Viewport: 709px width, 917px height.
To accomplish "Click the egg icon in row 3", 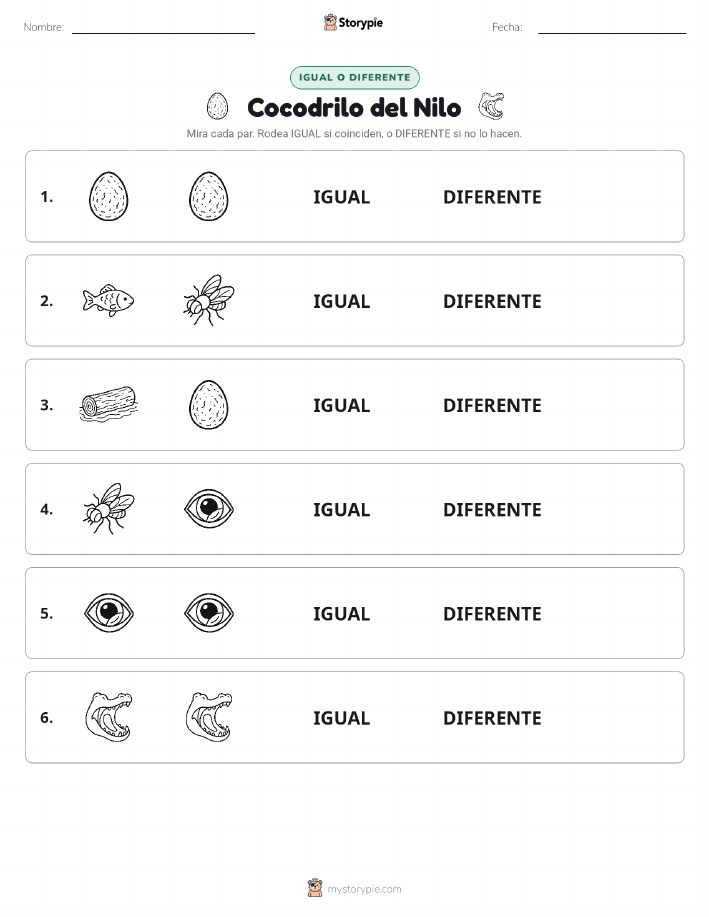I will [x=209, y=405].
